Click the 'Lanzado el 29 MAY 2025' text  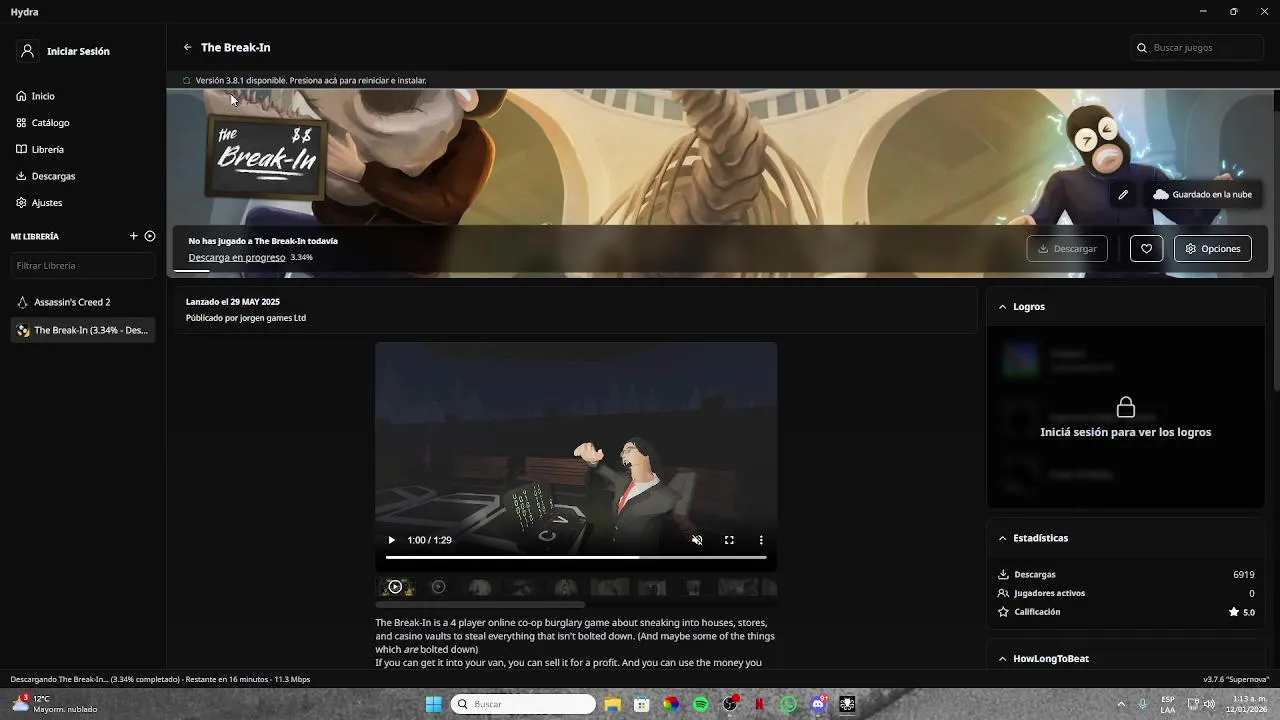[x=233, y=302]
